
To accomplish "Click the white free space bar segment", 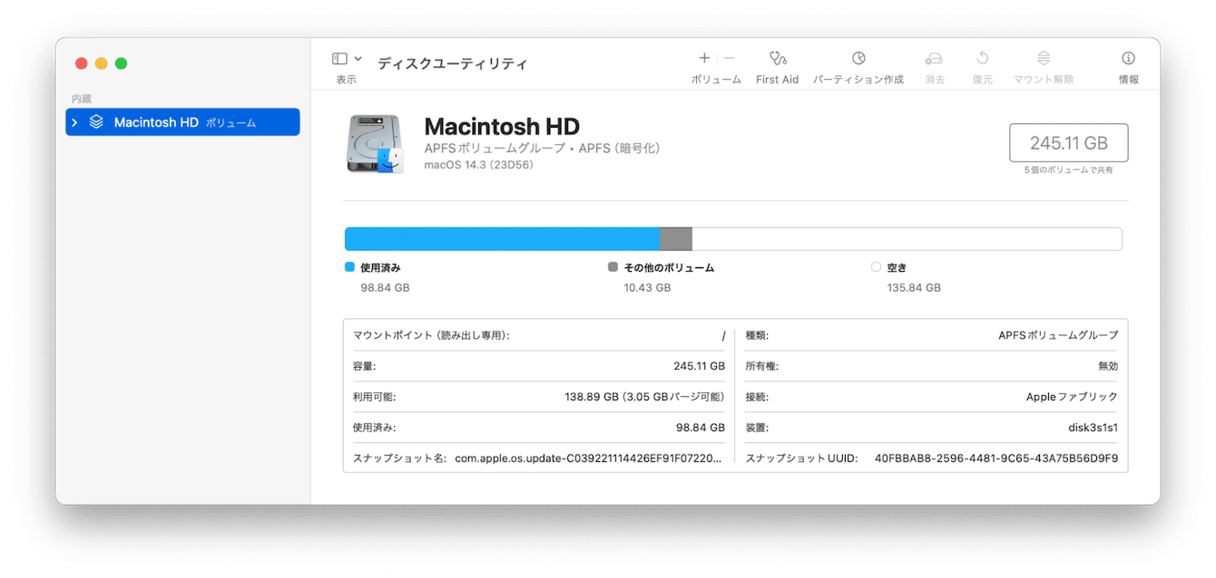I will (906, 239).
